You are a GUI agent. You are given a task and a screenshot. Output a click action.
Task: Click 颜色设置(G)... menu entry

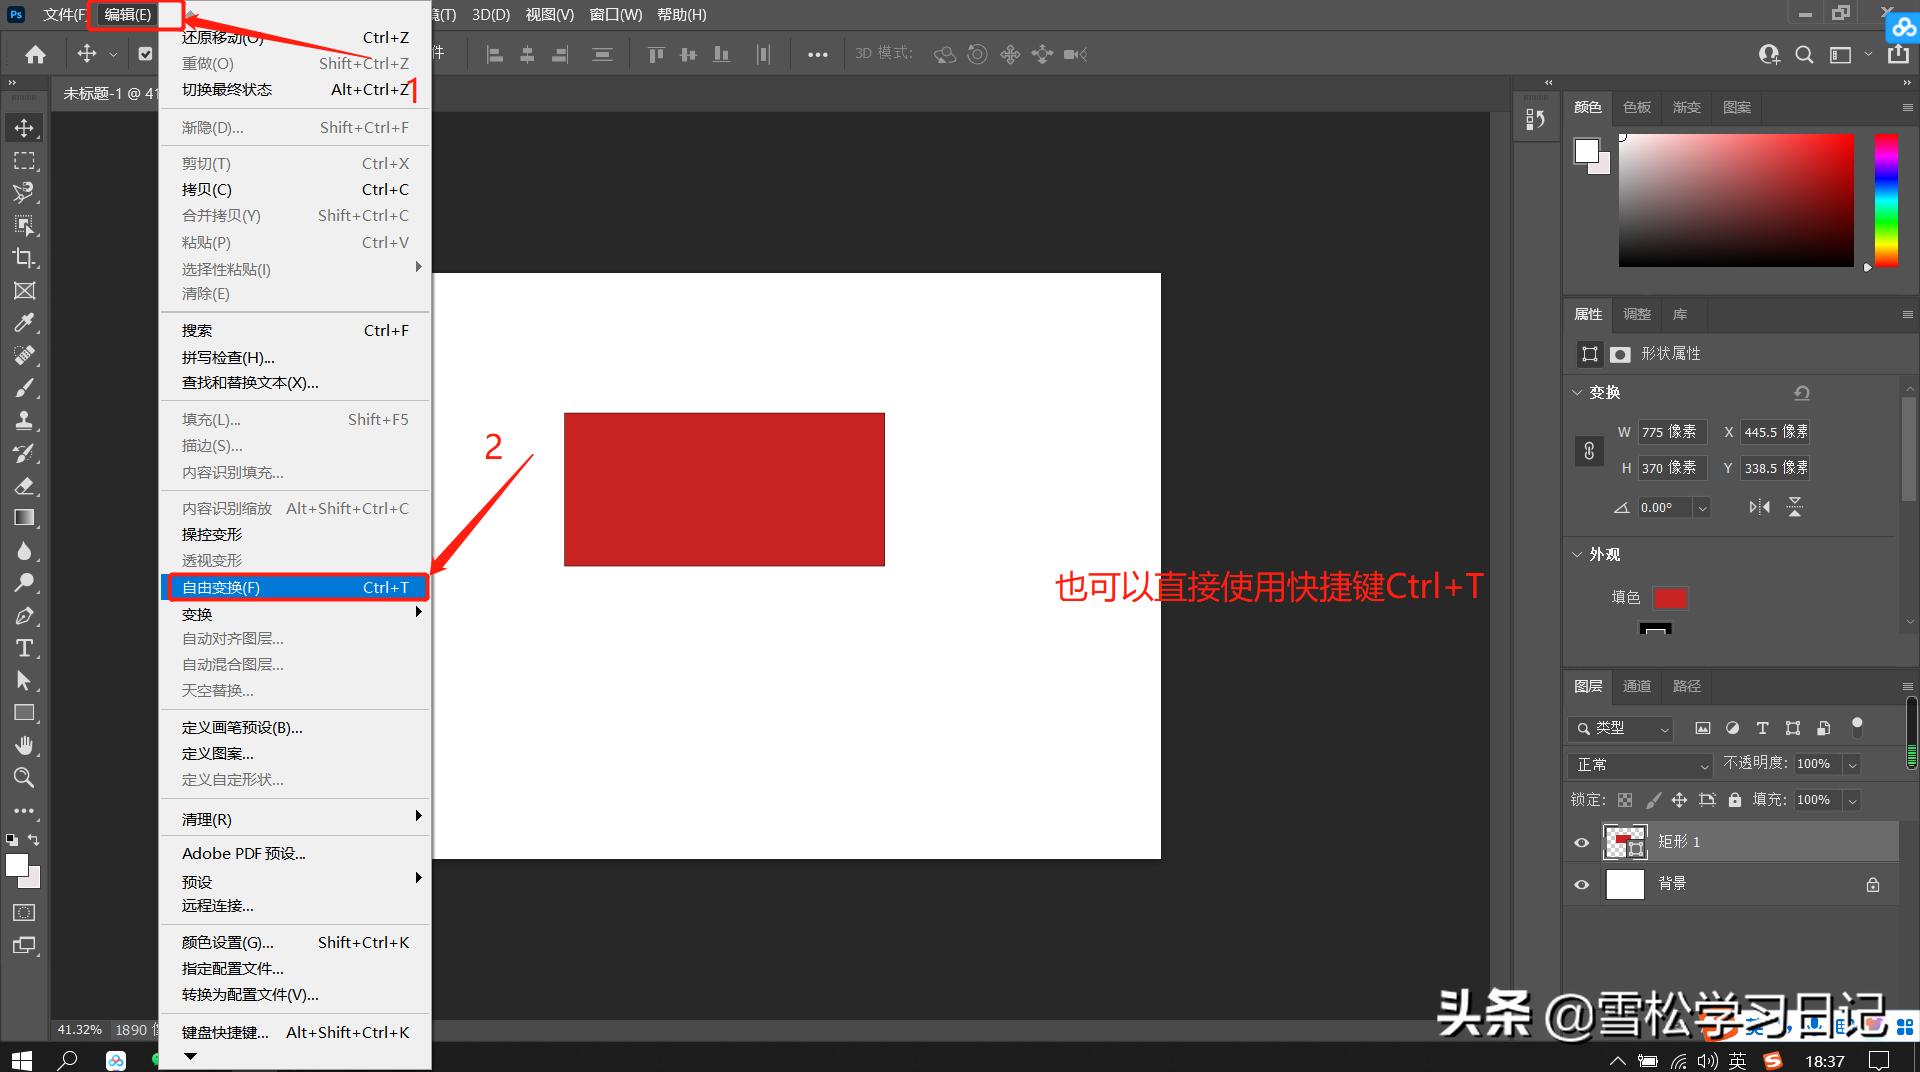click(x=227, y=942)
